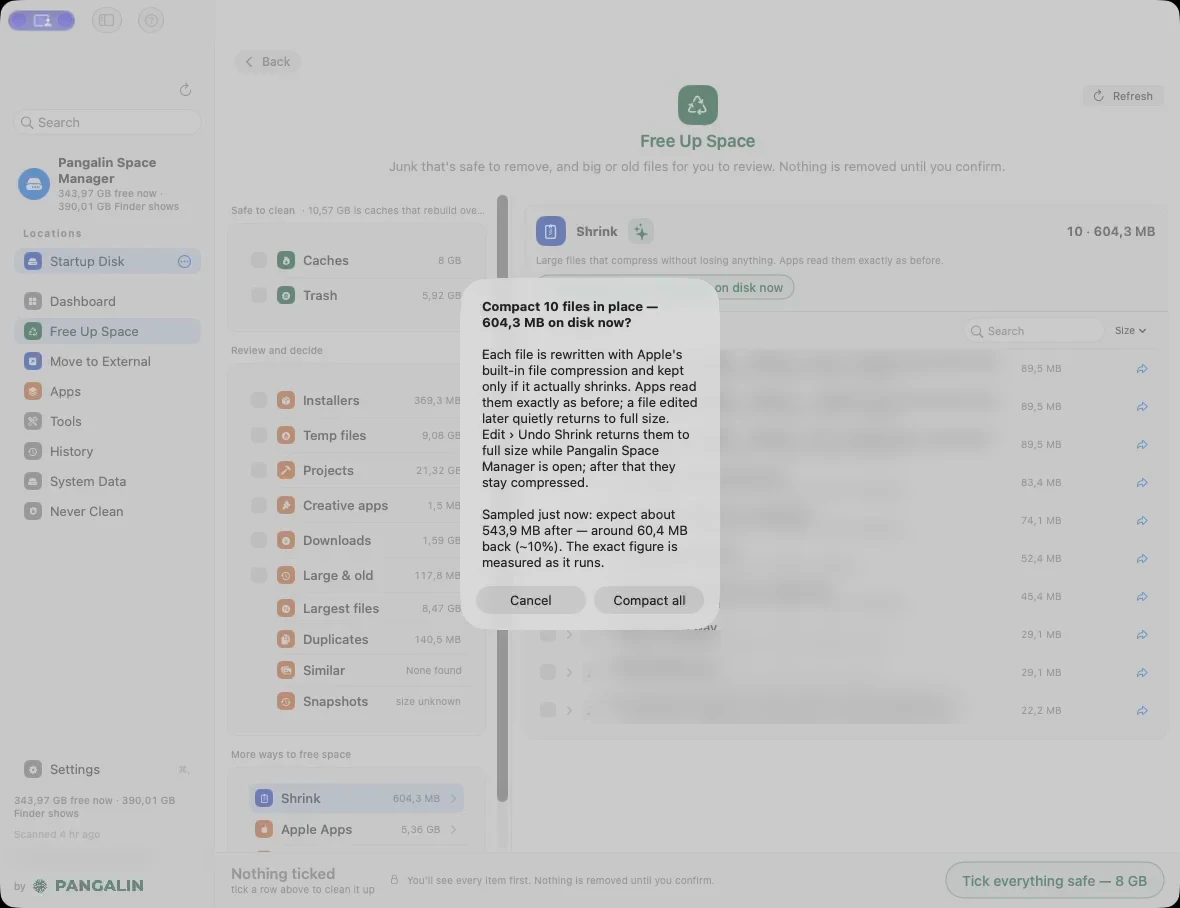The image size is (1180, 908).
Task: Select Startup Disk location
Action: pos(108,261)
